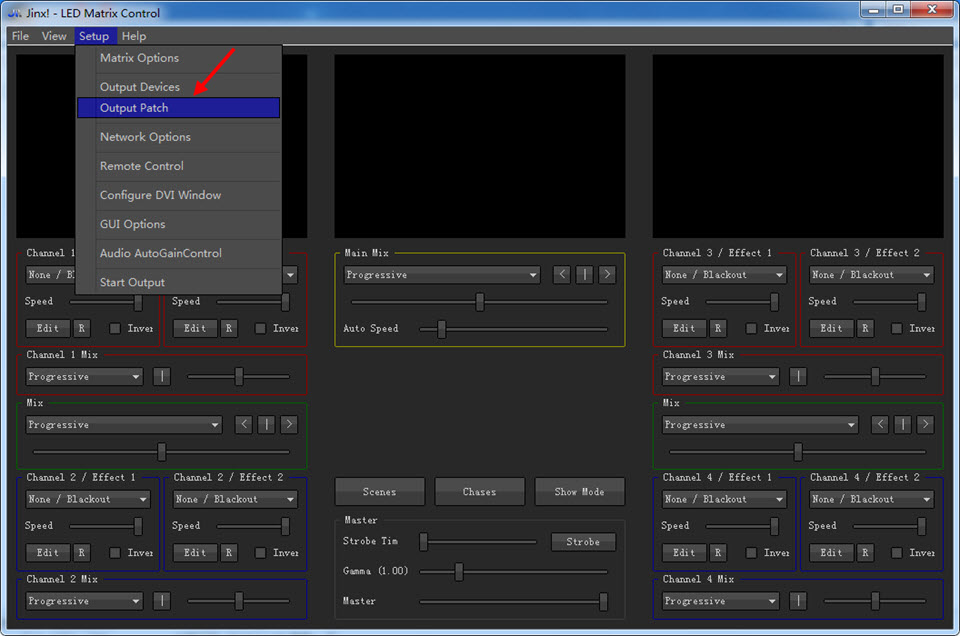Click the Main Mix previous arrow button
960x636 pixels.
(561, 274)
